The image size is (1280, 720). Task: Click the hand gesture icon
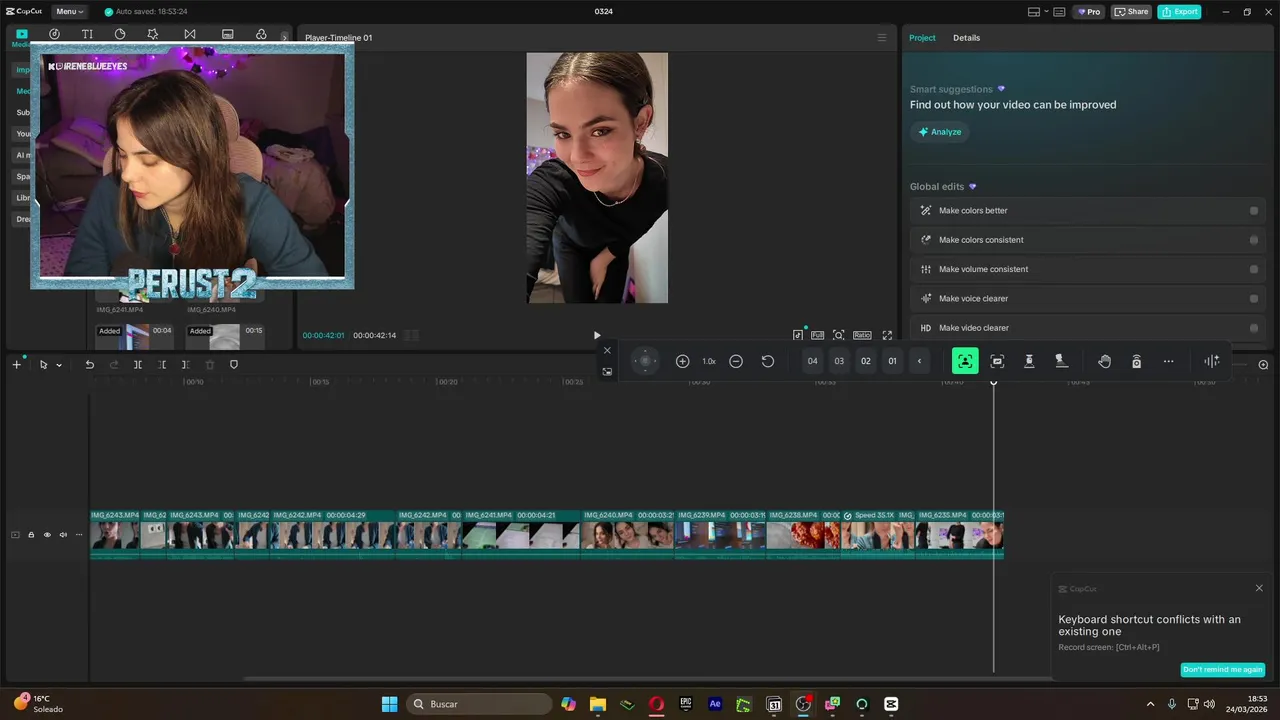point(1104,361)
